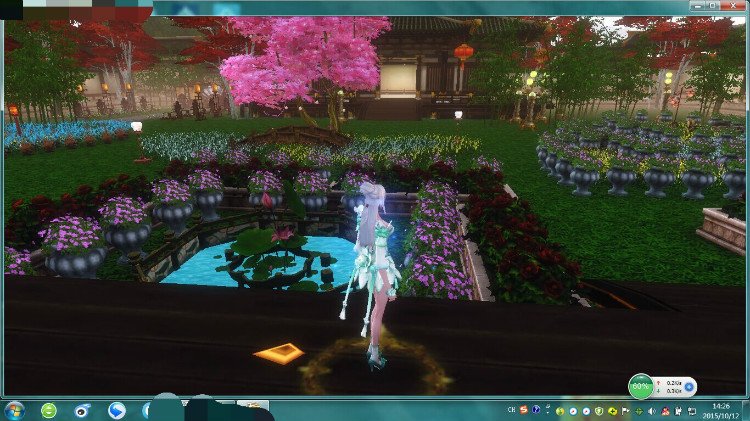The image size is (750, 421).
Task: Open the blue round button on the speed widget
Action: [x=689, y=387]
